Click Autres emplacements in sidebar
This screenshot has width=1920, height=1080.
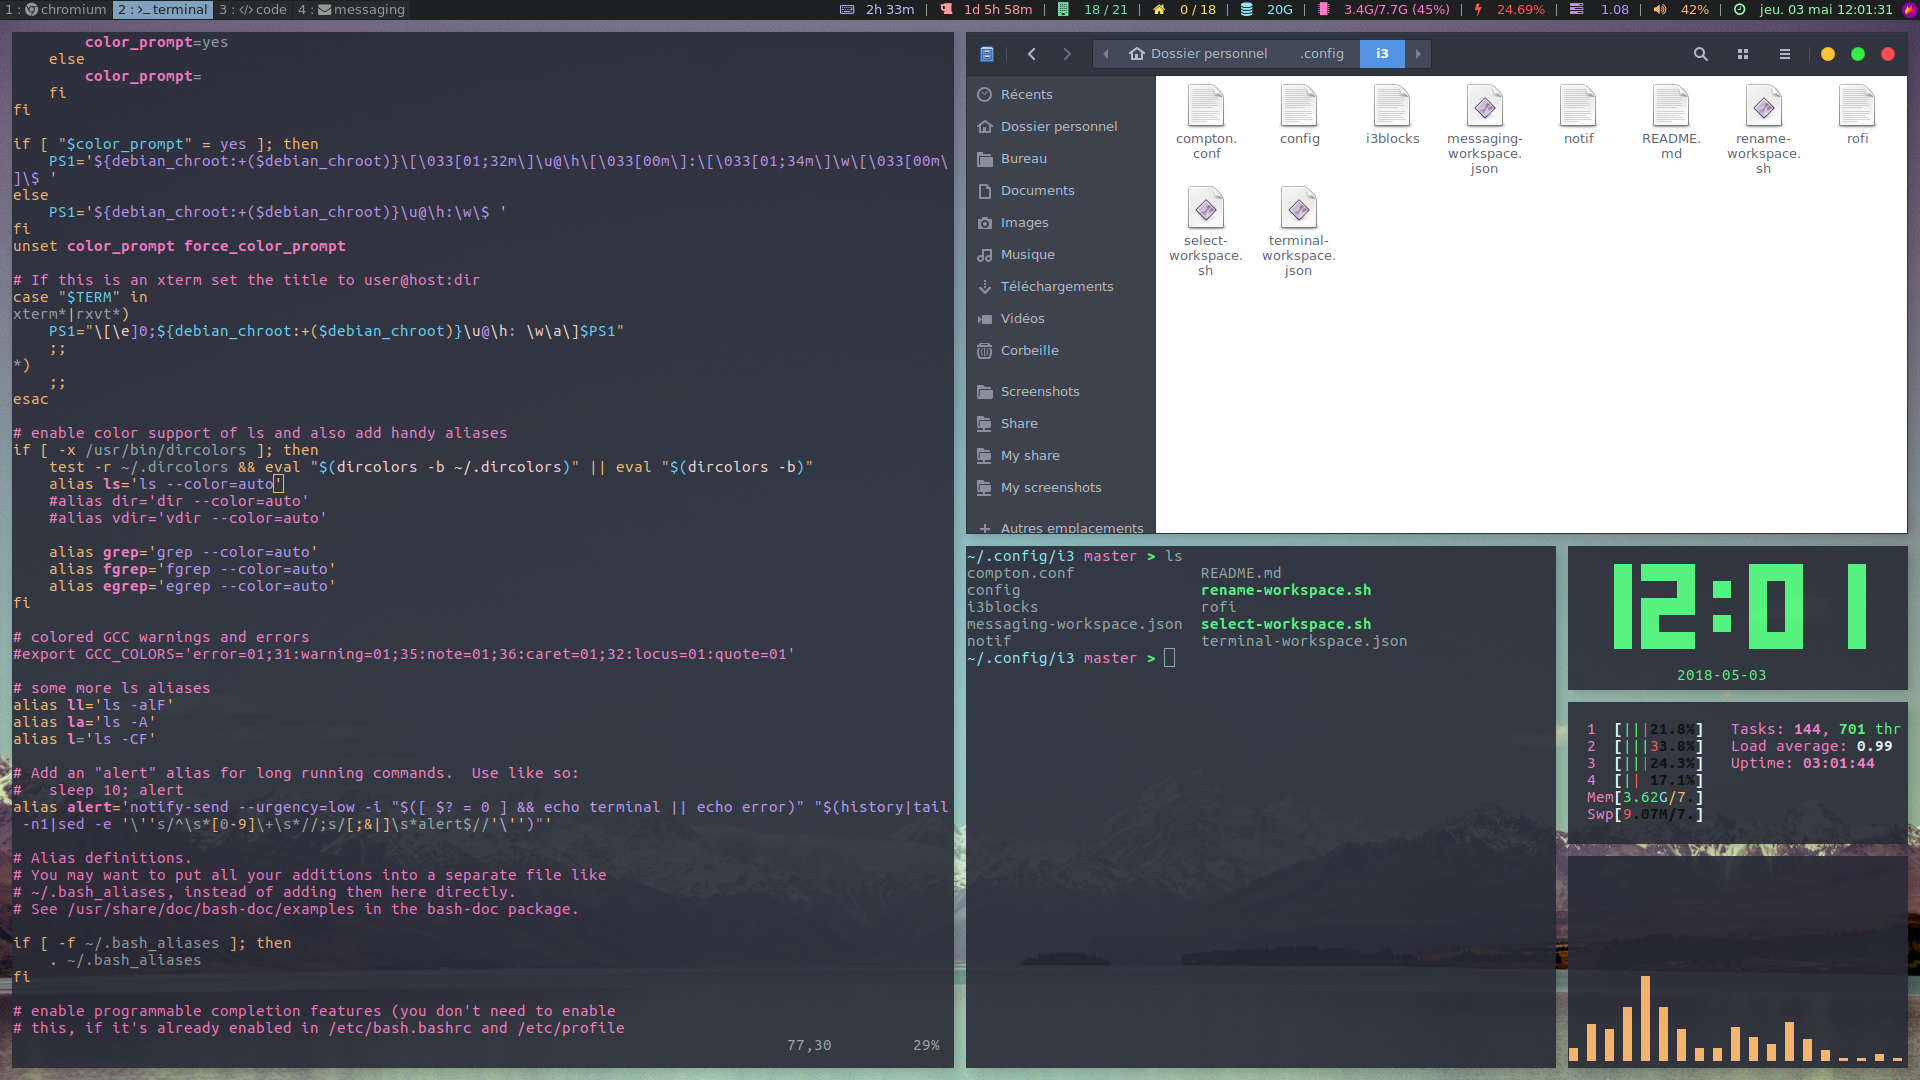click(x=1061, y=526)
